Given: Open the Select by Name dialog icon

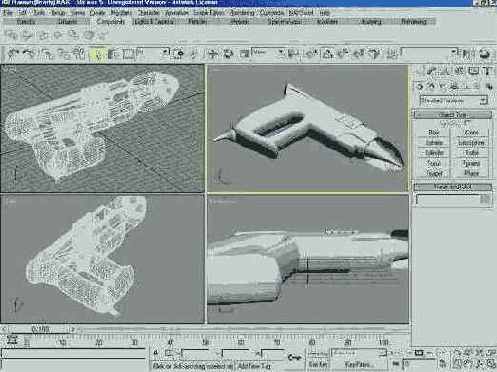Looking at the screenshot, I should [x=113, y=54].
